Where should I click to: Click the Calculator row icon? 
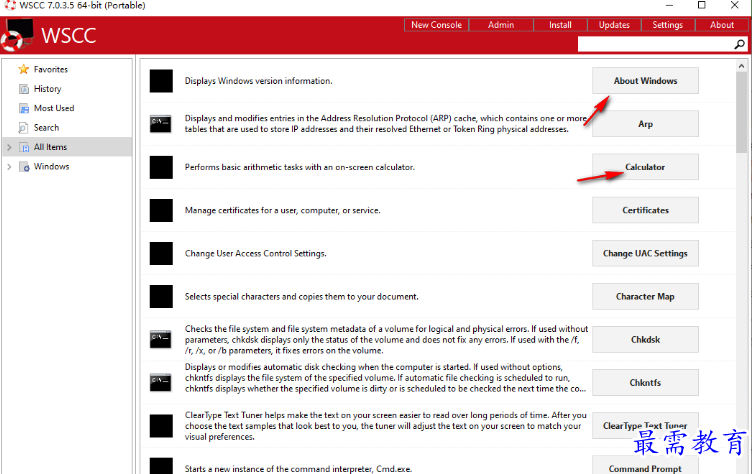[161, 167]
